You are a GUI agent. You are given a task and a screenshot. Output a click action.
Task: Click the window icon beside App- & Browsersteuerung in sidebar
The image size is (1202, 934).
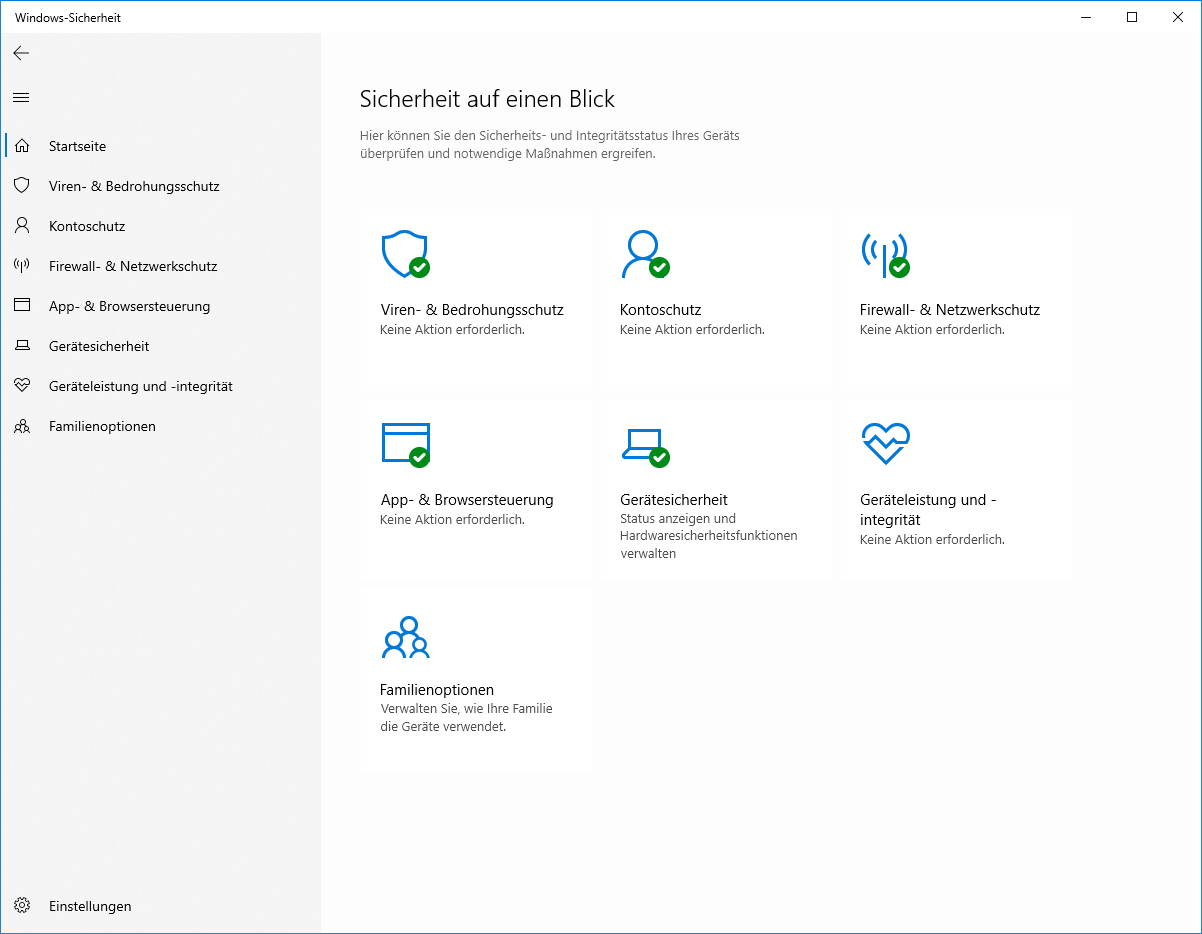[x=22, y=306]
